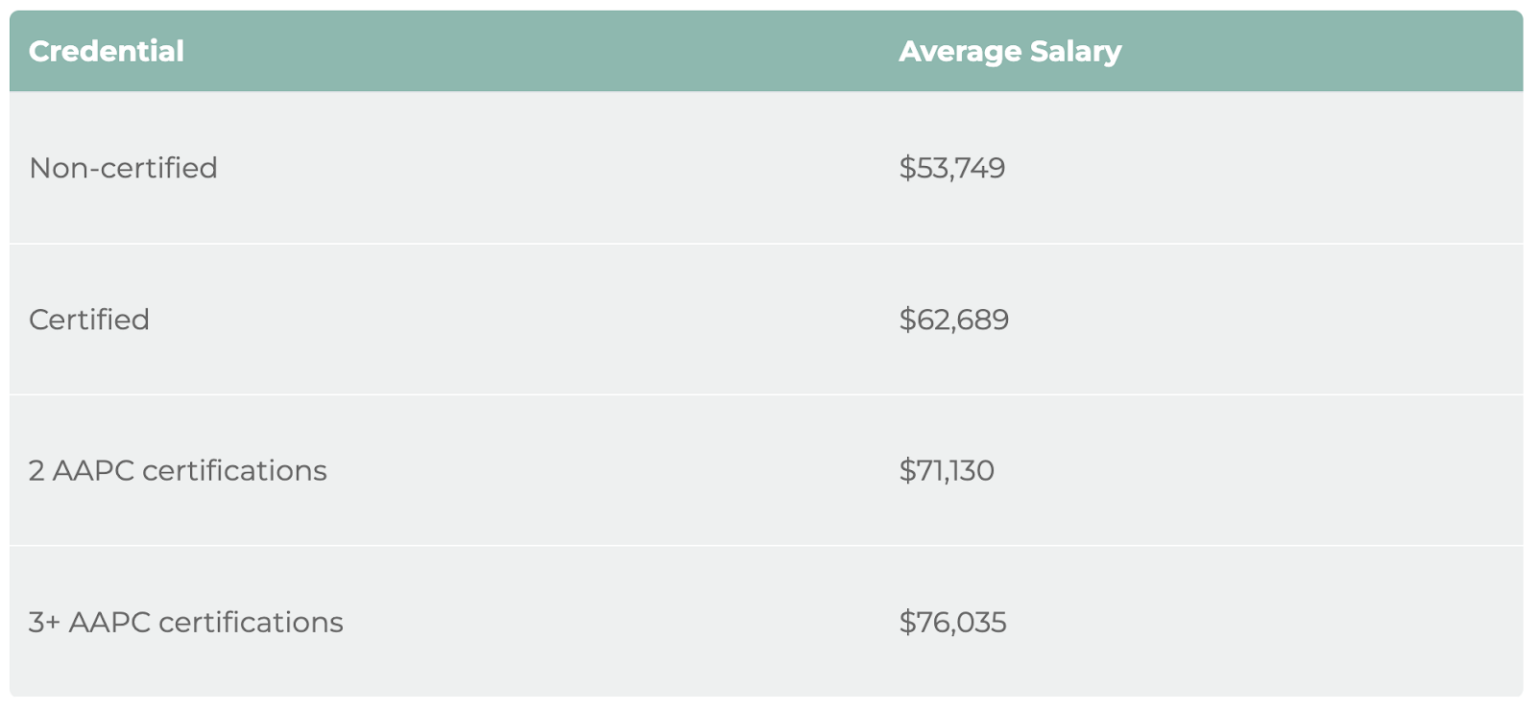Click the word certifications in the $71,130 row
This screenshot has height=710, width=1536.
click(235, 470)
